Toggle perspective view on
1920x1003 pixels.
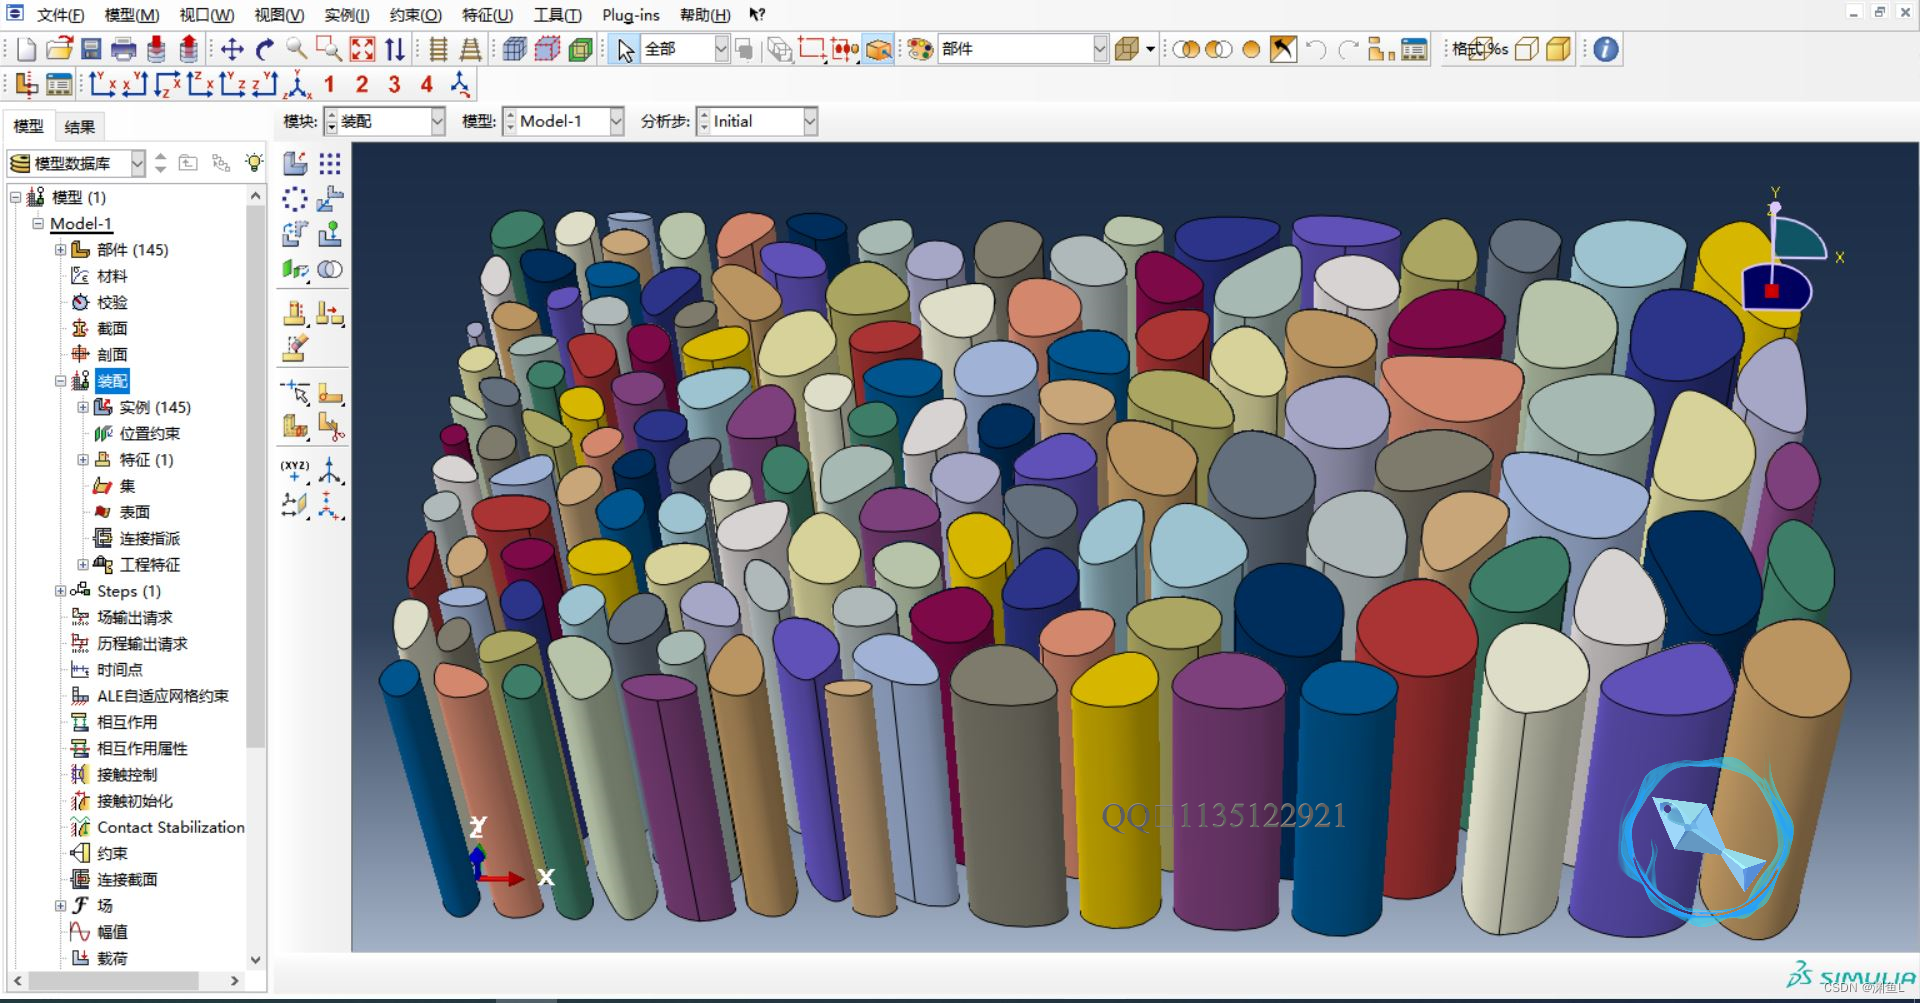(470, 49)
